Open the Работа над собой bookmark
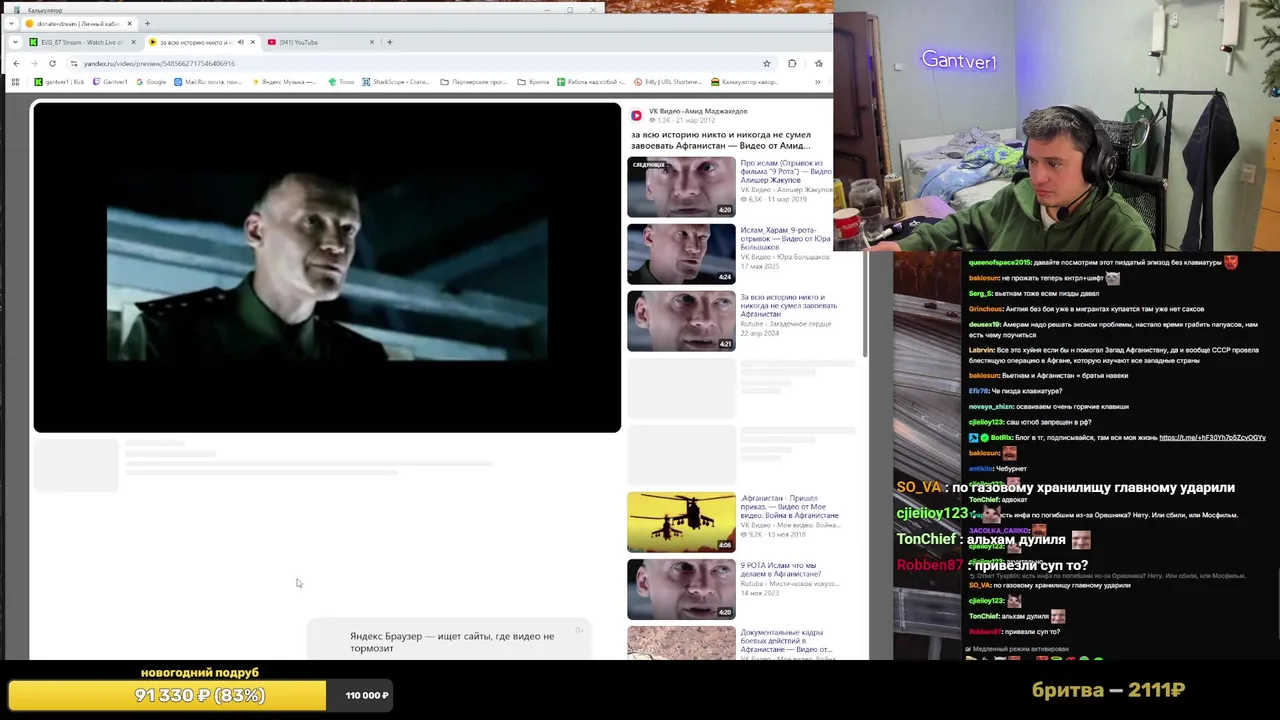Screen dimensions: 1280x720 pyautogui.click(x=591, y=82)
